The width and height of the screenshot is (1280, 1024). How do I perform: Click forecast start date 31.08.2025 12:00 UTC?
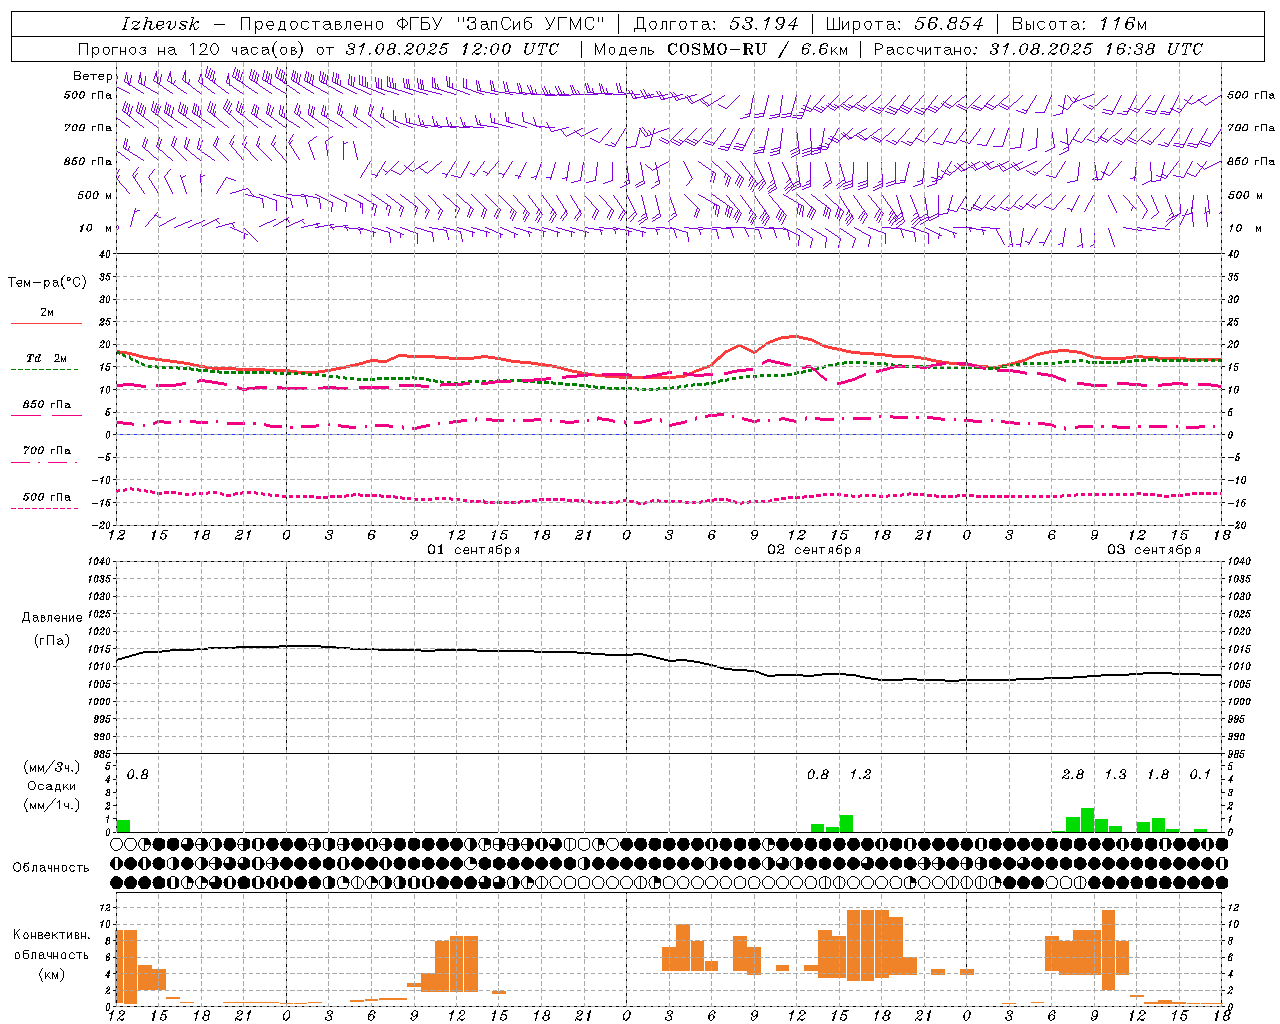pyautogui.click(x=452, y=49)
